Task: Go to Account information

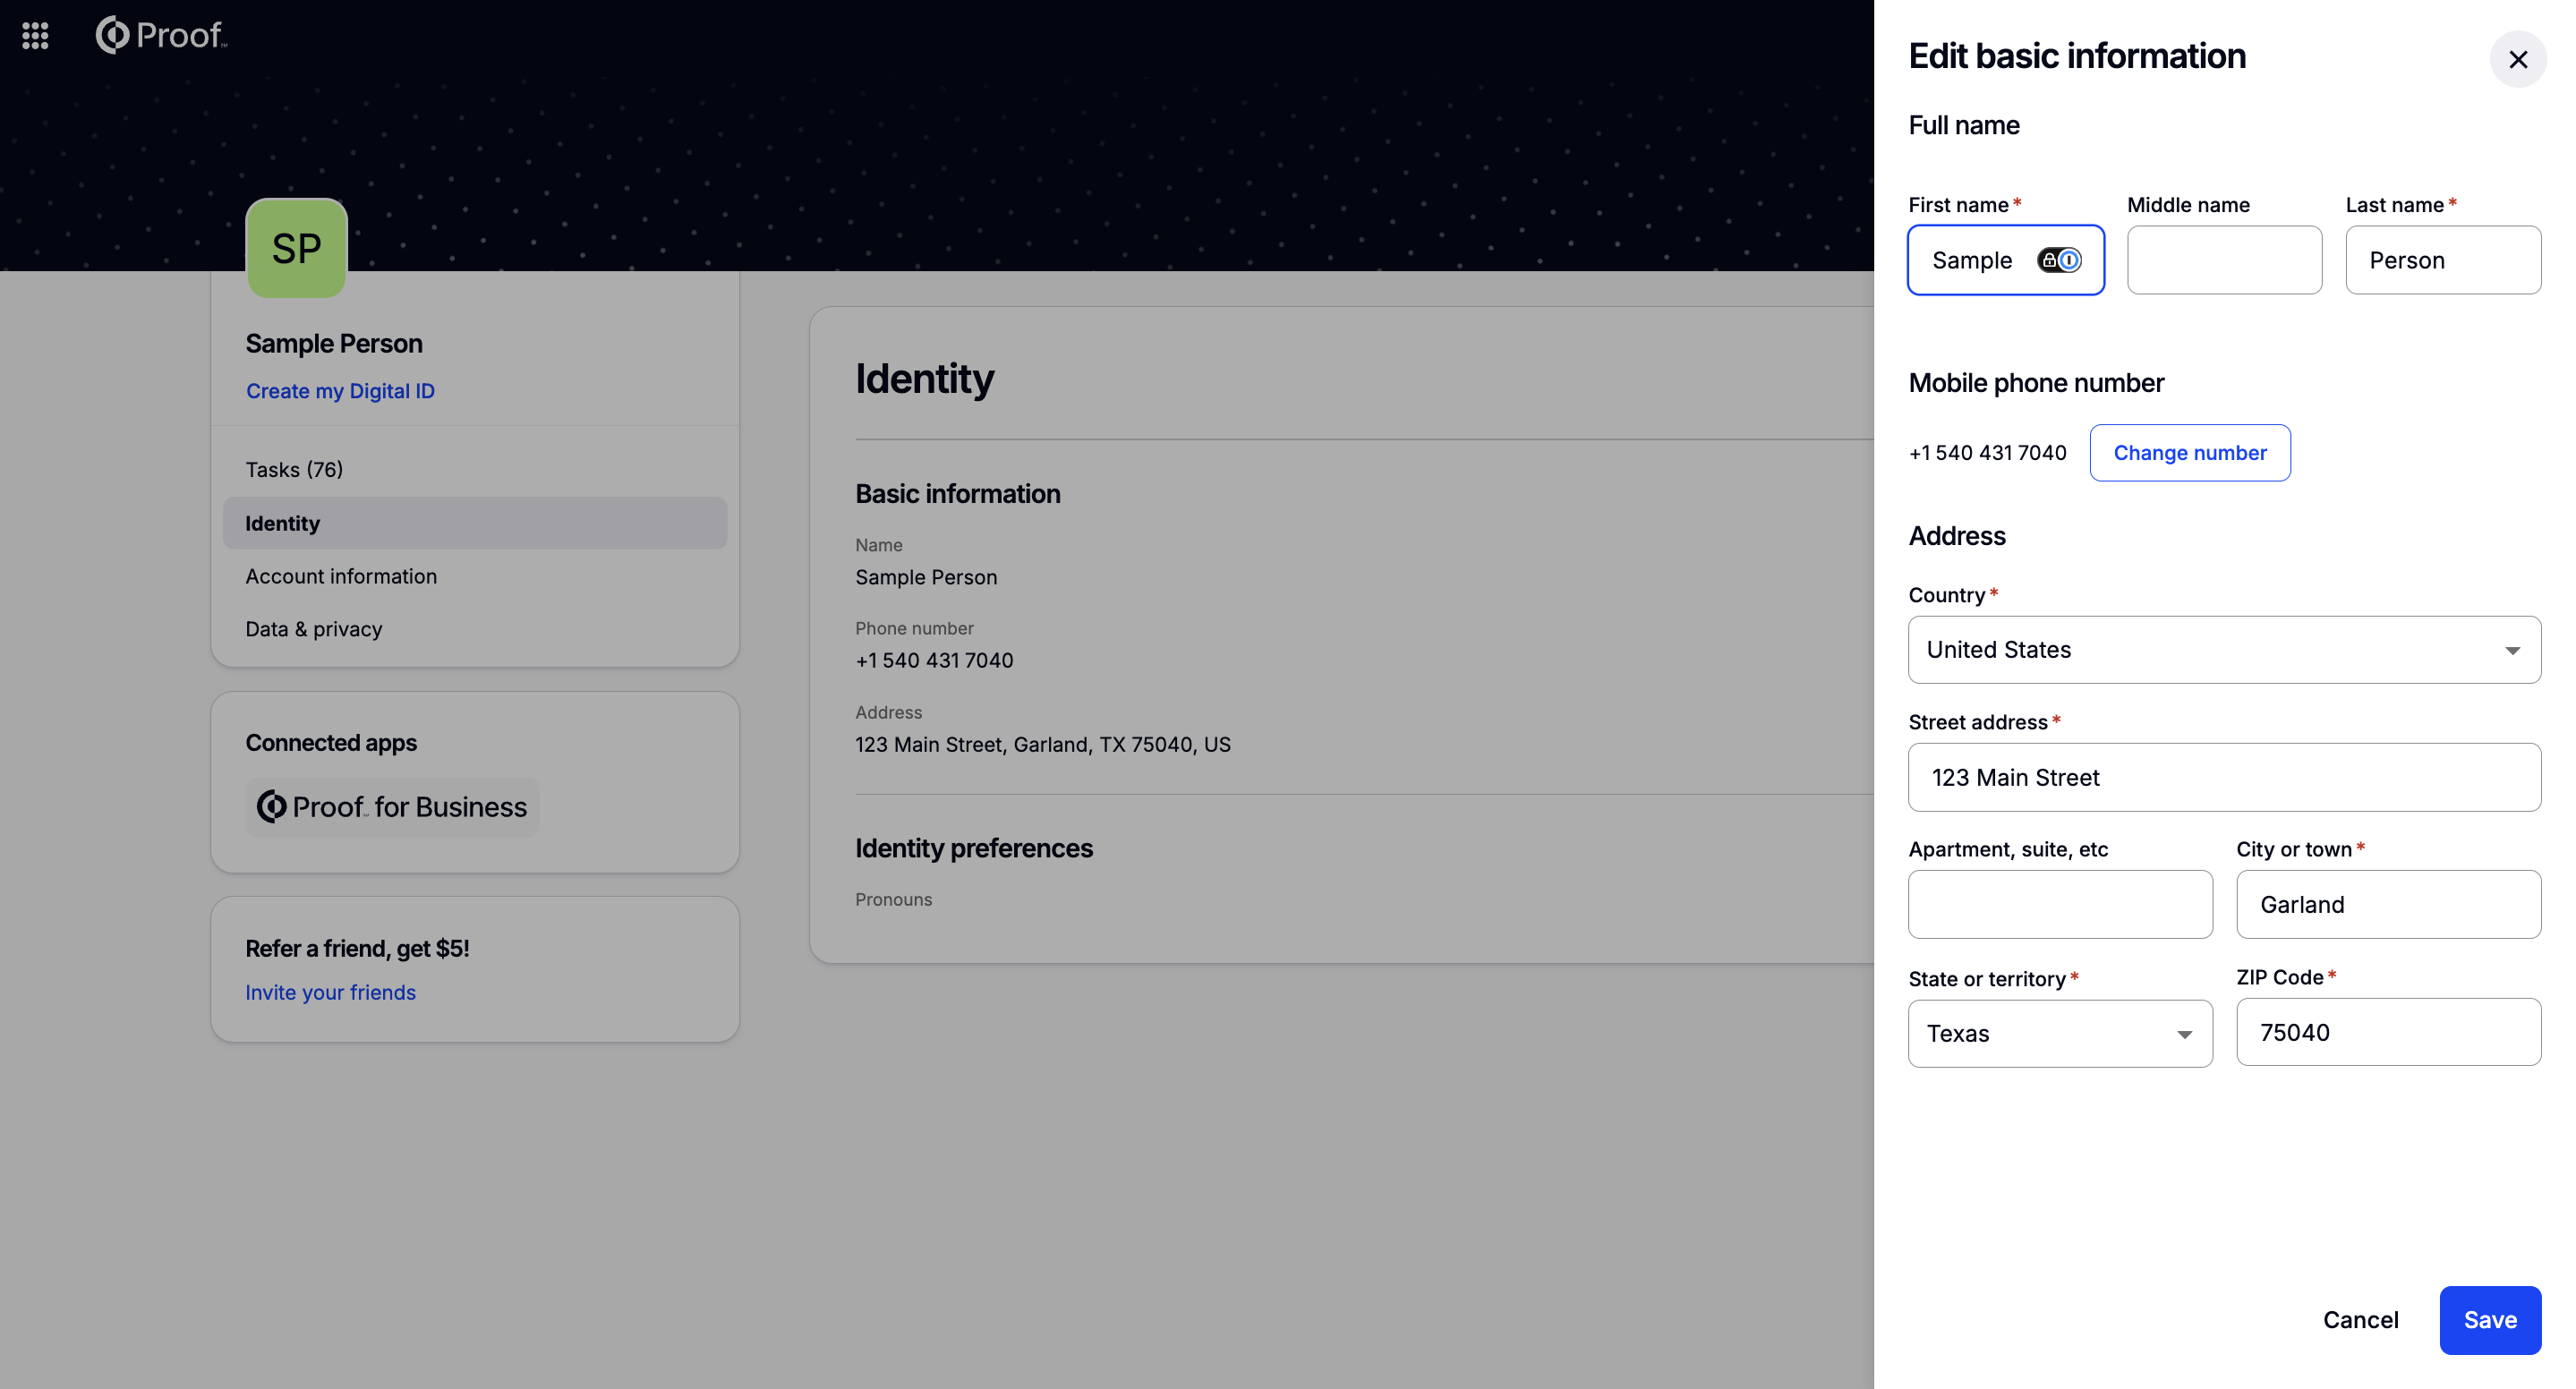Action: 341,576
